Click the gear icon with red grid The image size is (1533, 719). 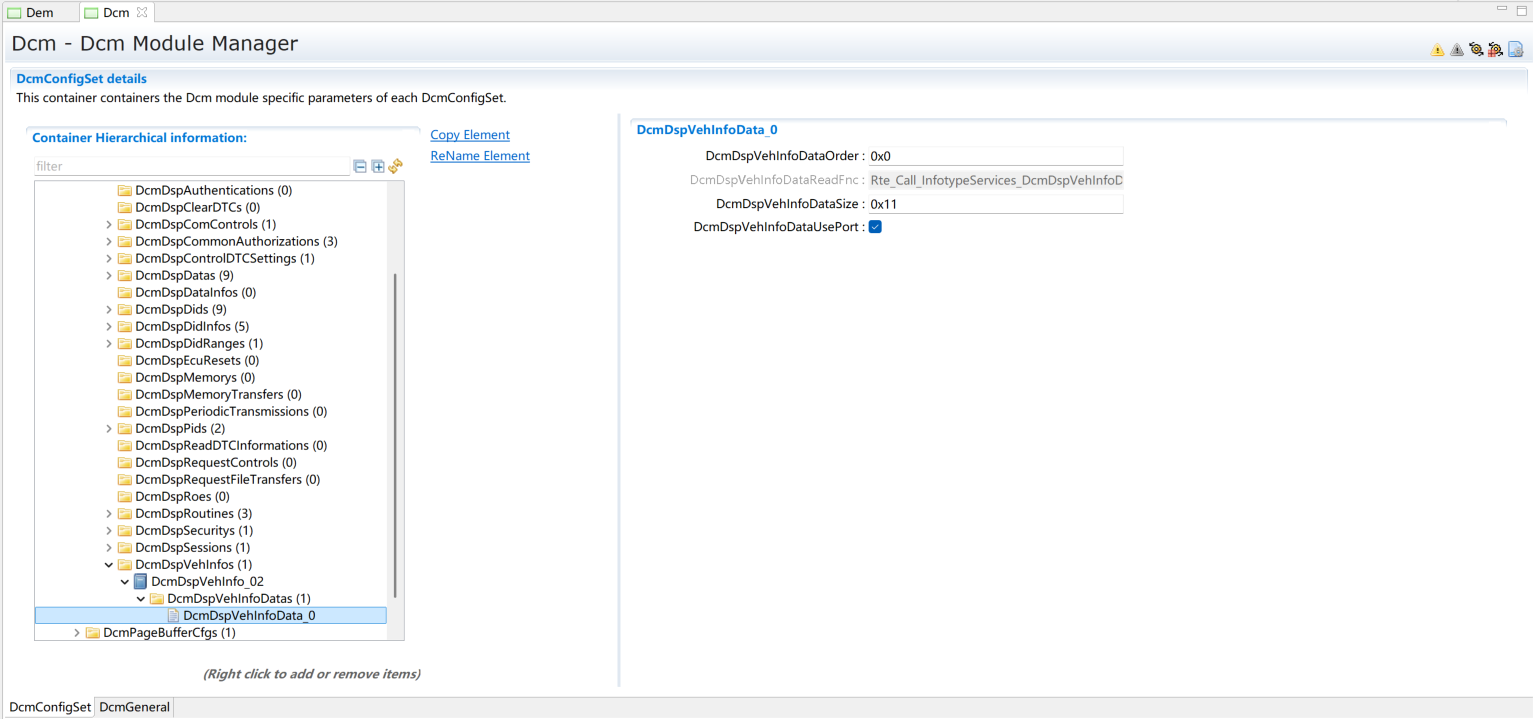click(1495, 50)
